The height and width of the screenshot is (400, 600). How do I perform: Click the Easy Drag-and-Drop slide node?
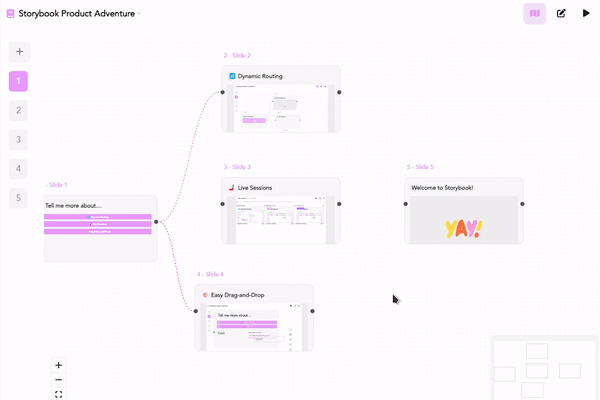coord(254,318)
